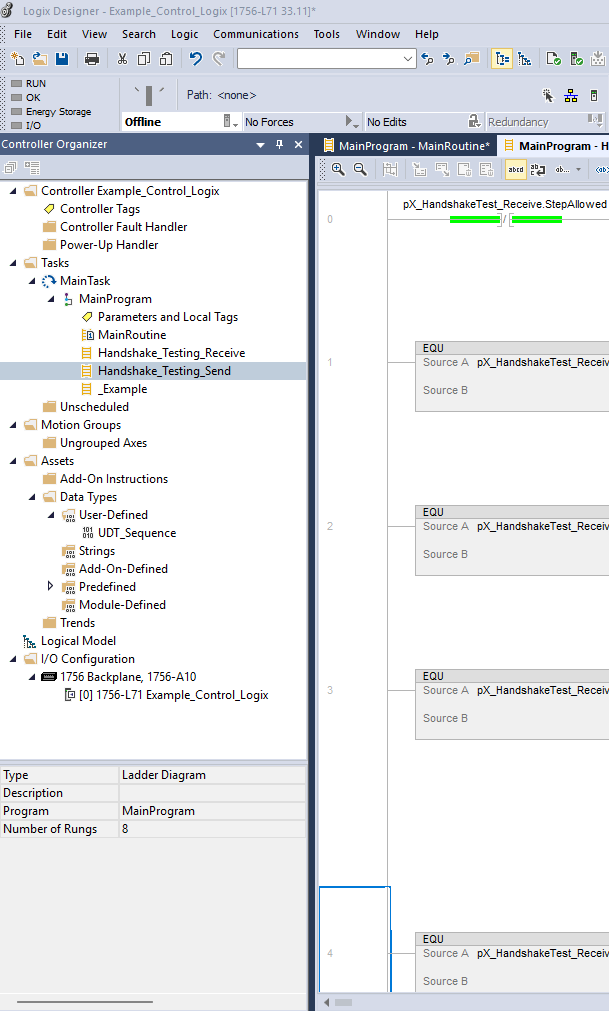Zoom in on the ladder editor
Screen dimensions: 609x1011
[x=338, y=170]
